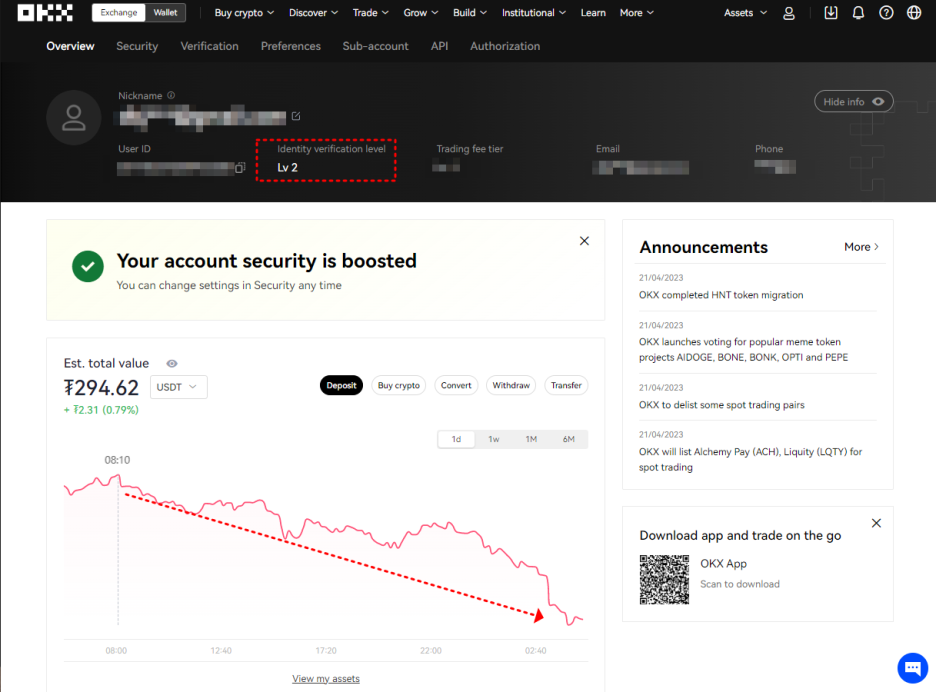Open delist spot trading pairs announcement
Screen dimensions: 936x692
tap(722, 405)
